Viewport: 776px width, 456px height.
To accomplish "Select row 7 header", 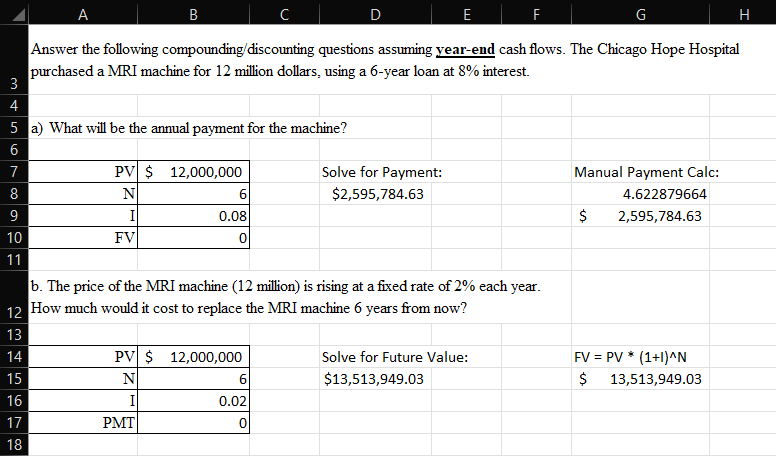I will coord(14,171).
